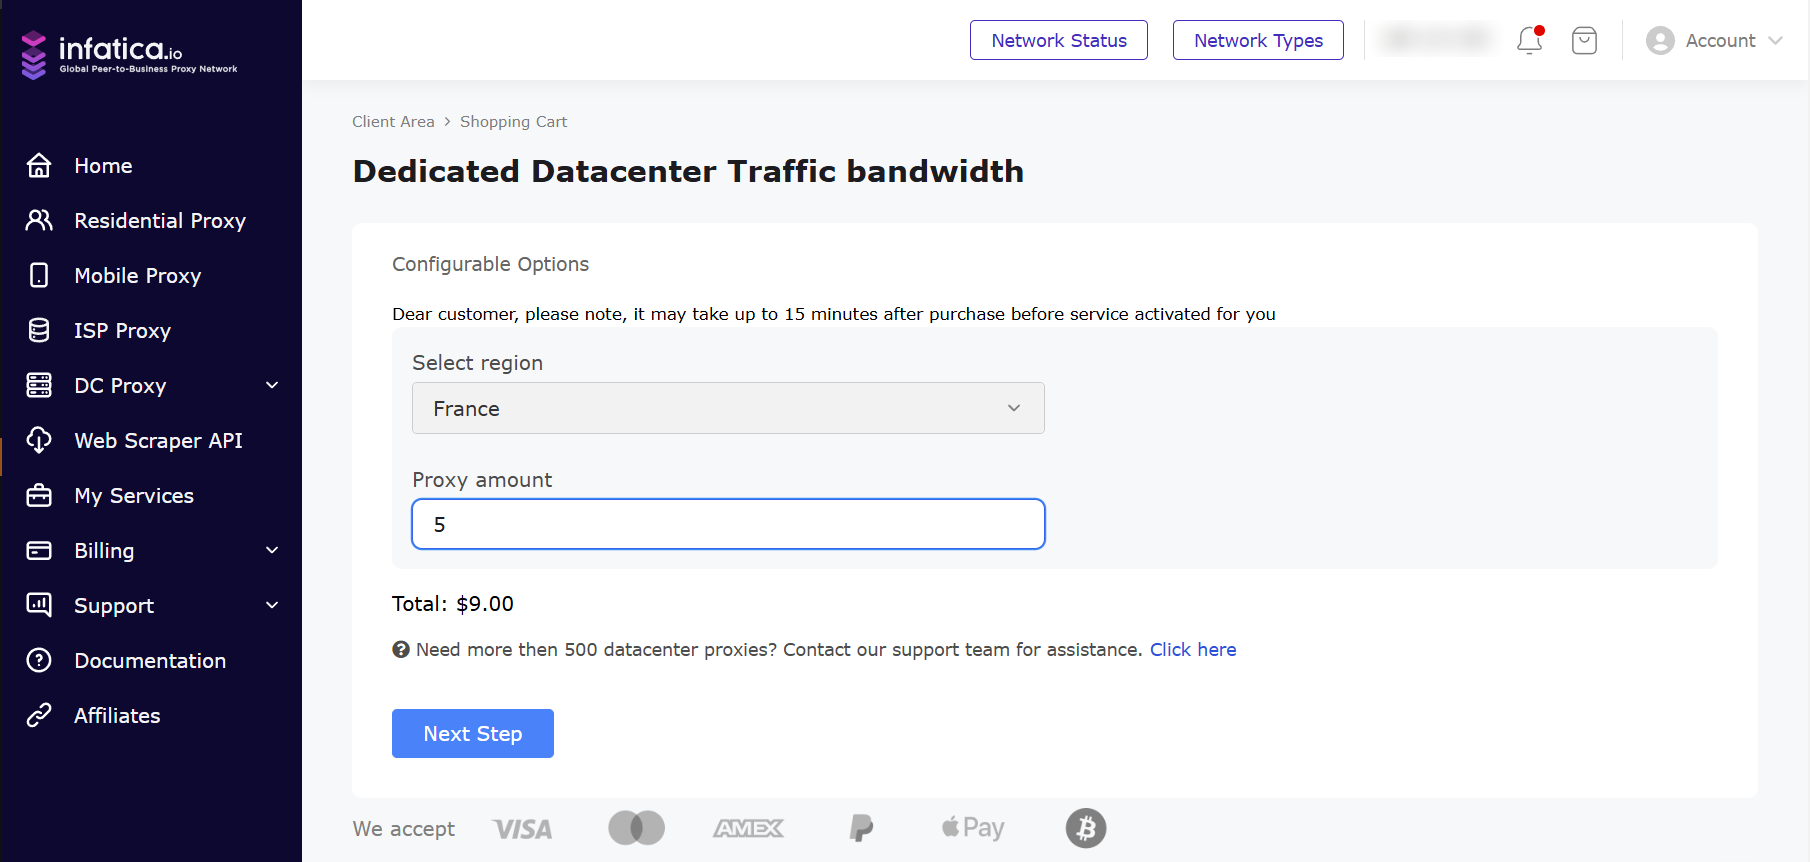Click the infatica.io logo
The height and width of the screenshot is (862, 1810).
point(129,54)
